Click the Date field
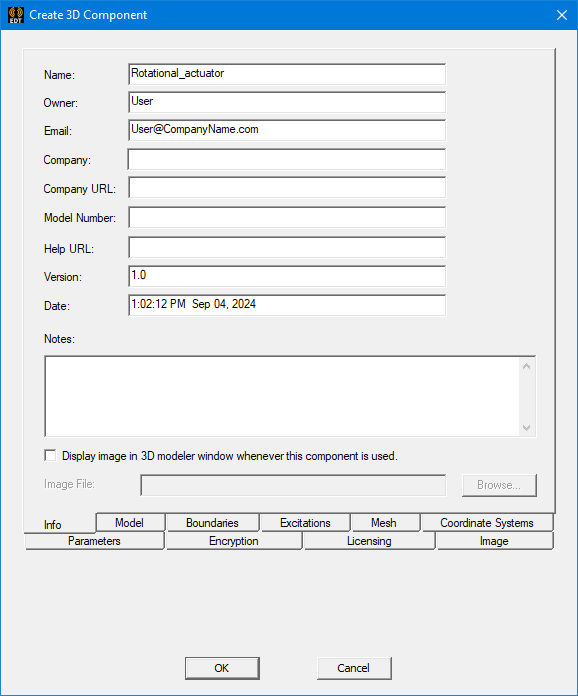Viewport: 578px width, 696px height. click(x=287, y=305)
